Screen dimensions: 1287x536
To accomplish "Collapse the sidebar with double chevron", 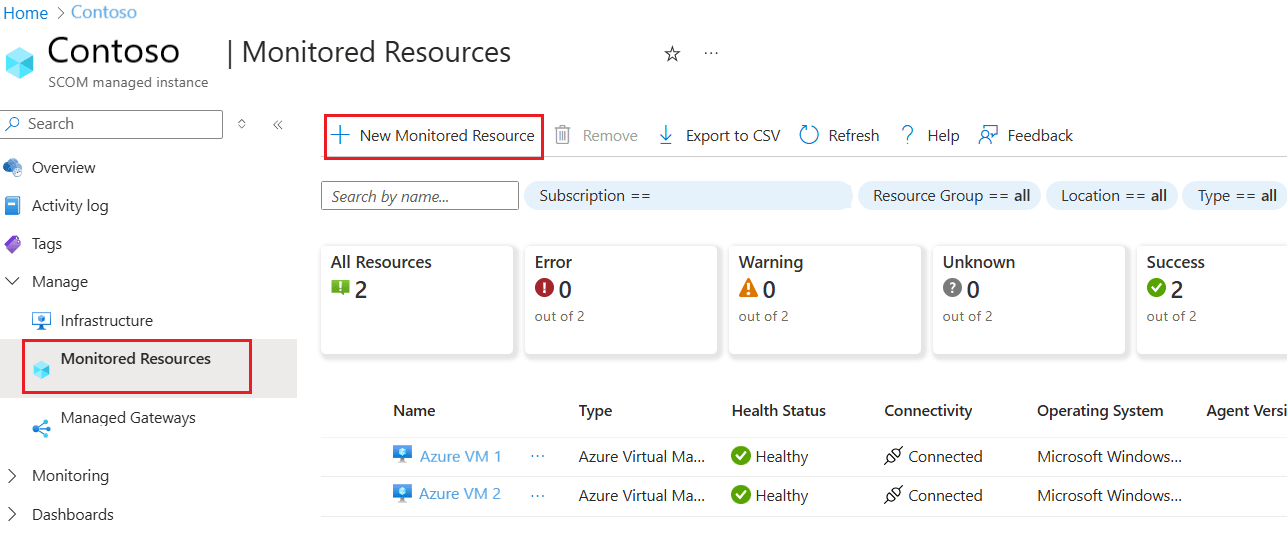I will click(278, 124).
